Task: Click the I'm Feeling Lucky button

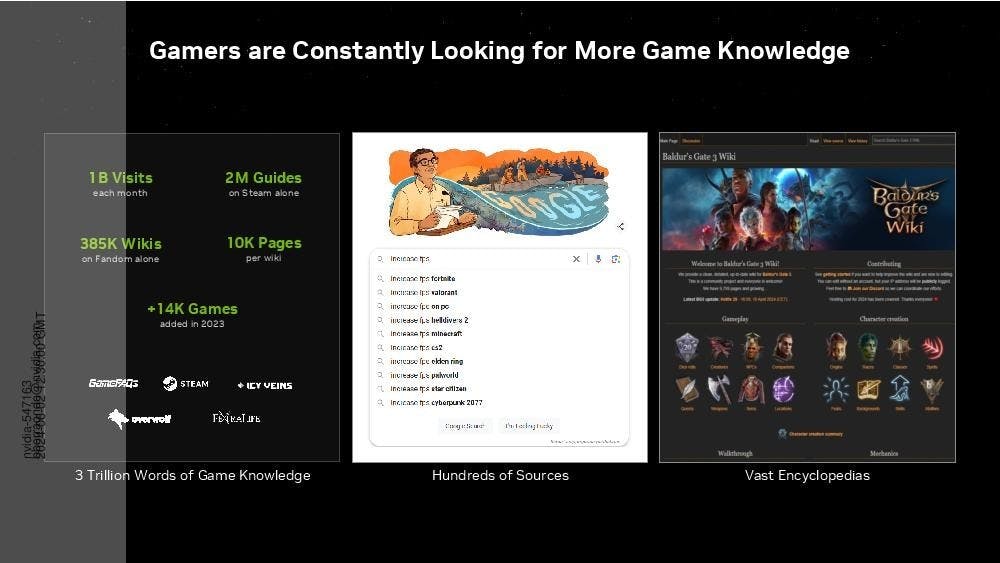Action: [x=529, y=426]
